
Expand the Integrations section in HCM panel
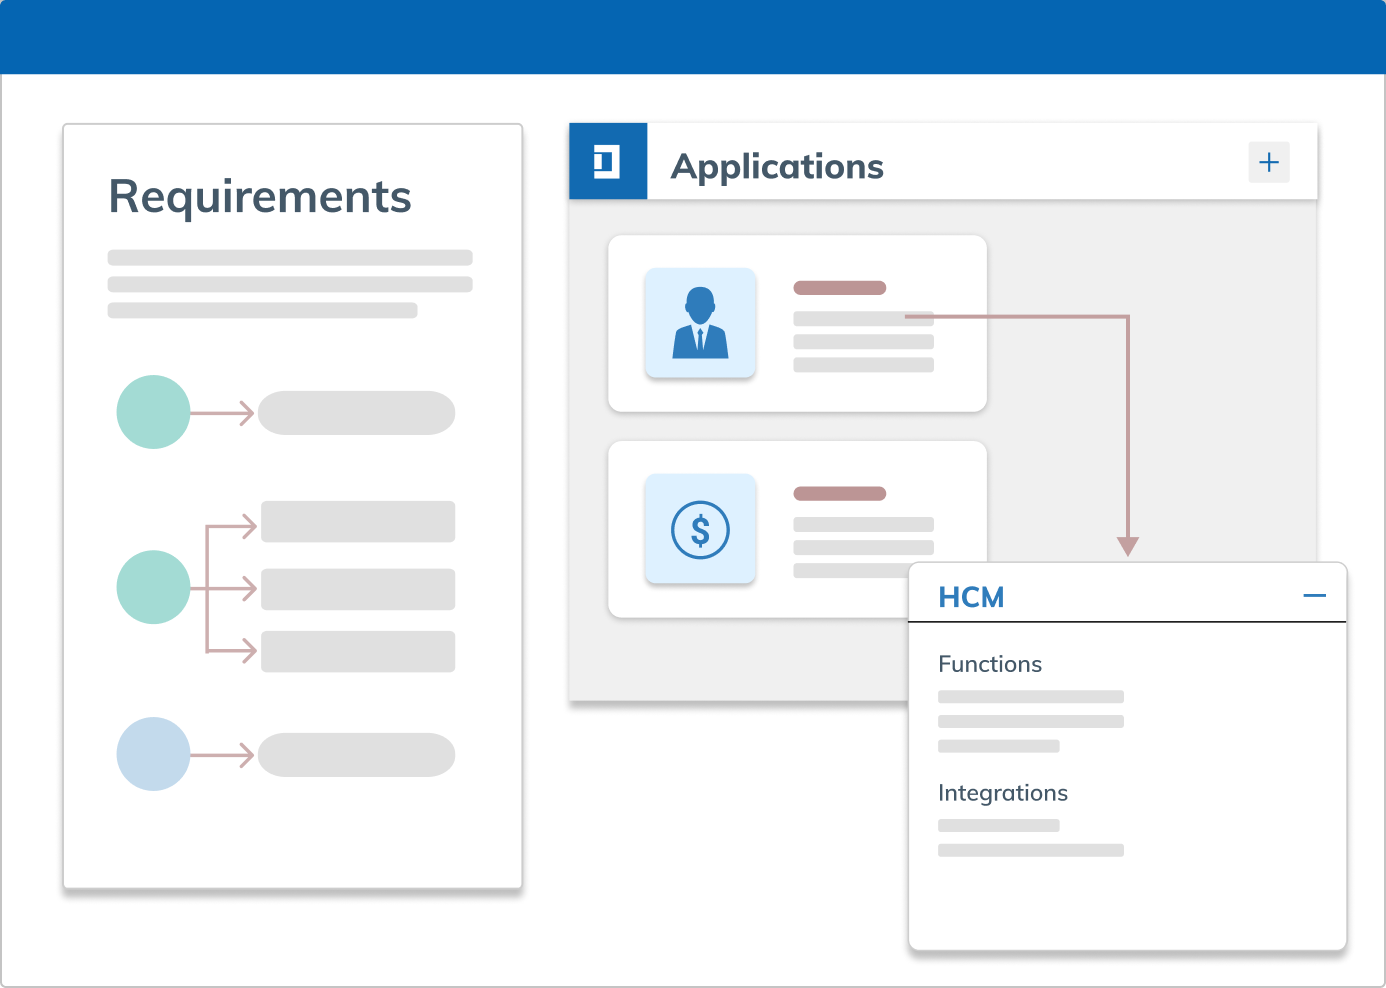(x=1003, y=793)
